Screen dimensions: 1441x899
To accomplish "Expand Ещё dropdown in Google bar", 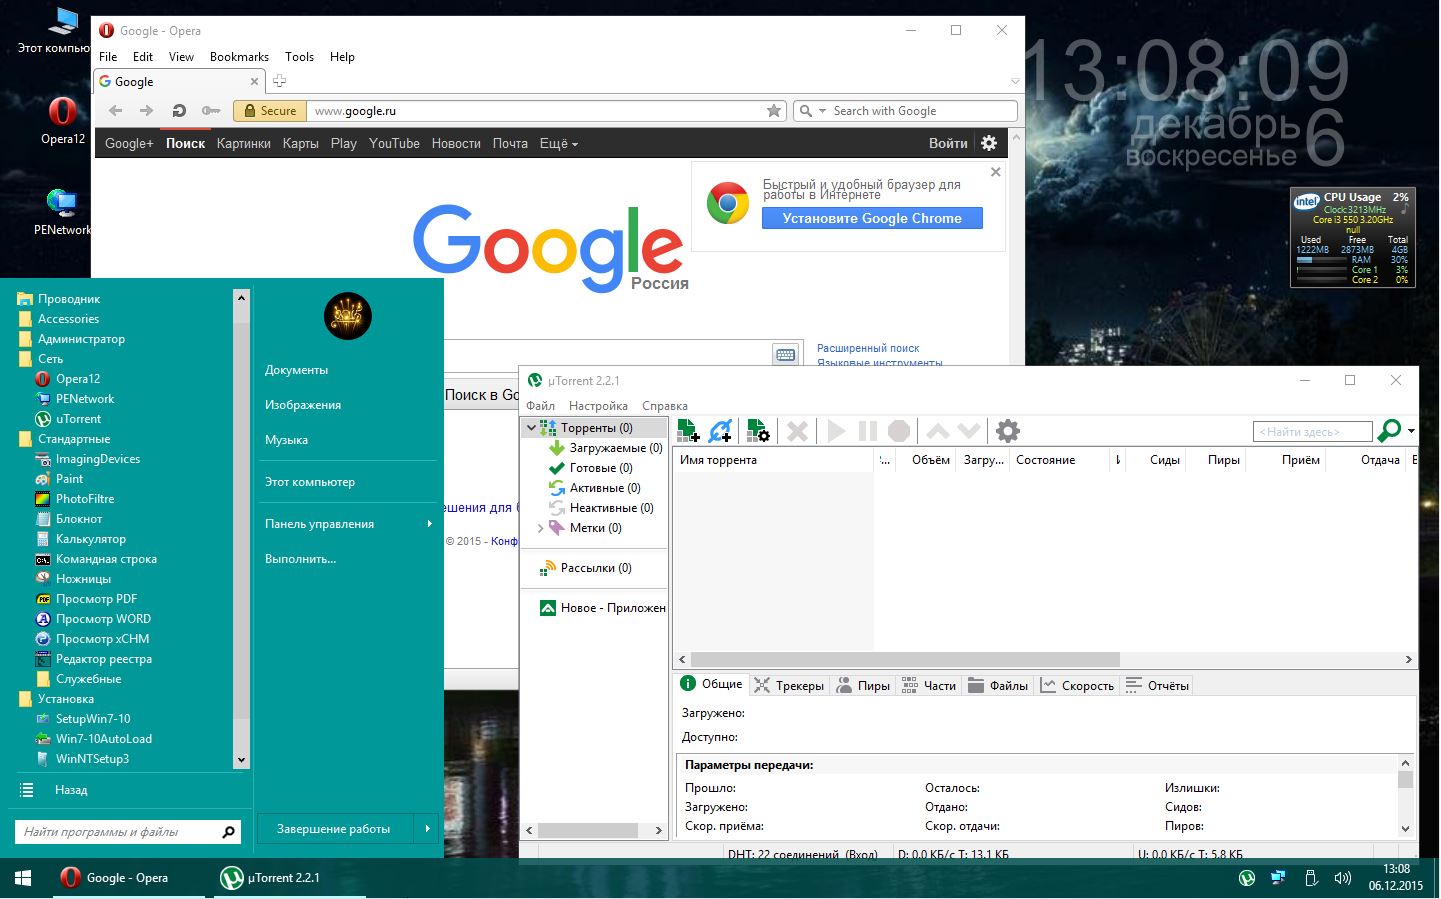I will tap(559, 144).
